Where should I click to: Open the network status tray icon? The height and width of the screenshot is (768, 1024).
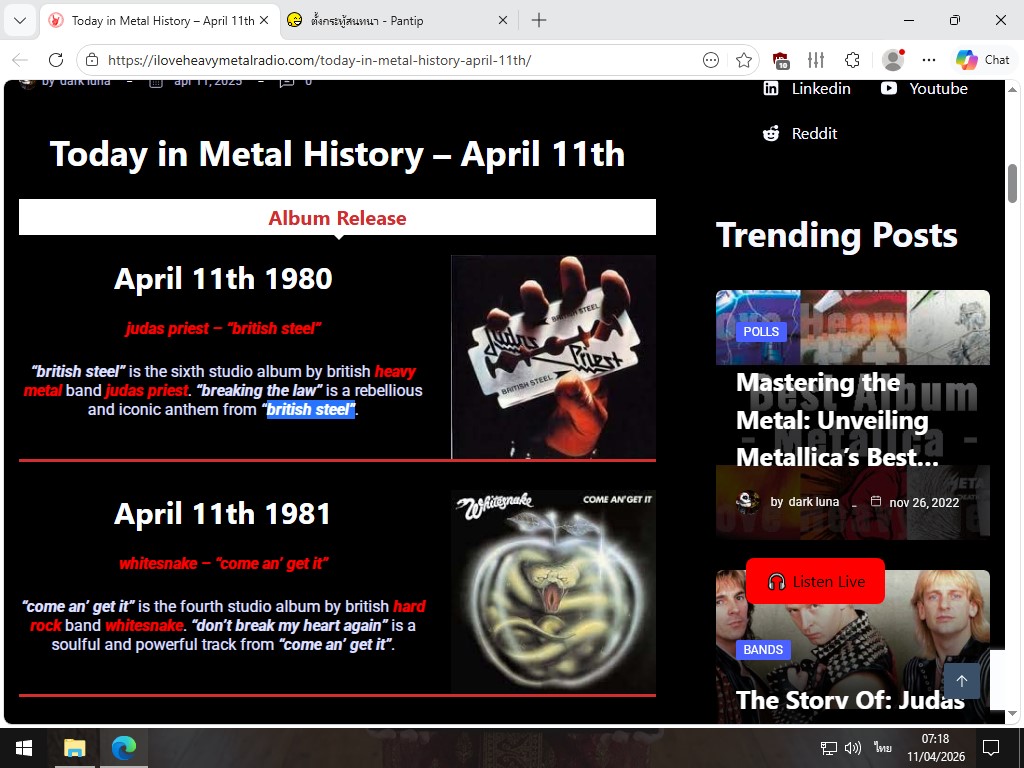click(x=829, y=748)
